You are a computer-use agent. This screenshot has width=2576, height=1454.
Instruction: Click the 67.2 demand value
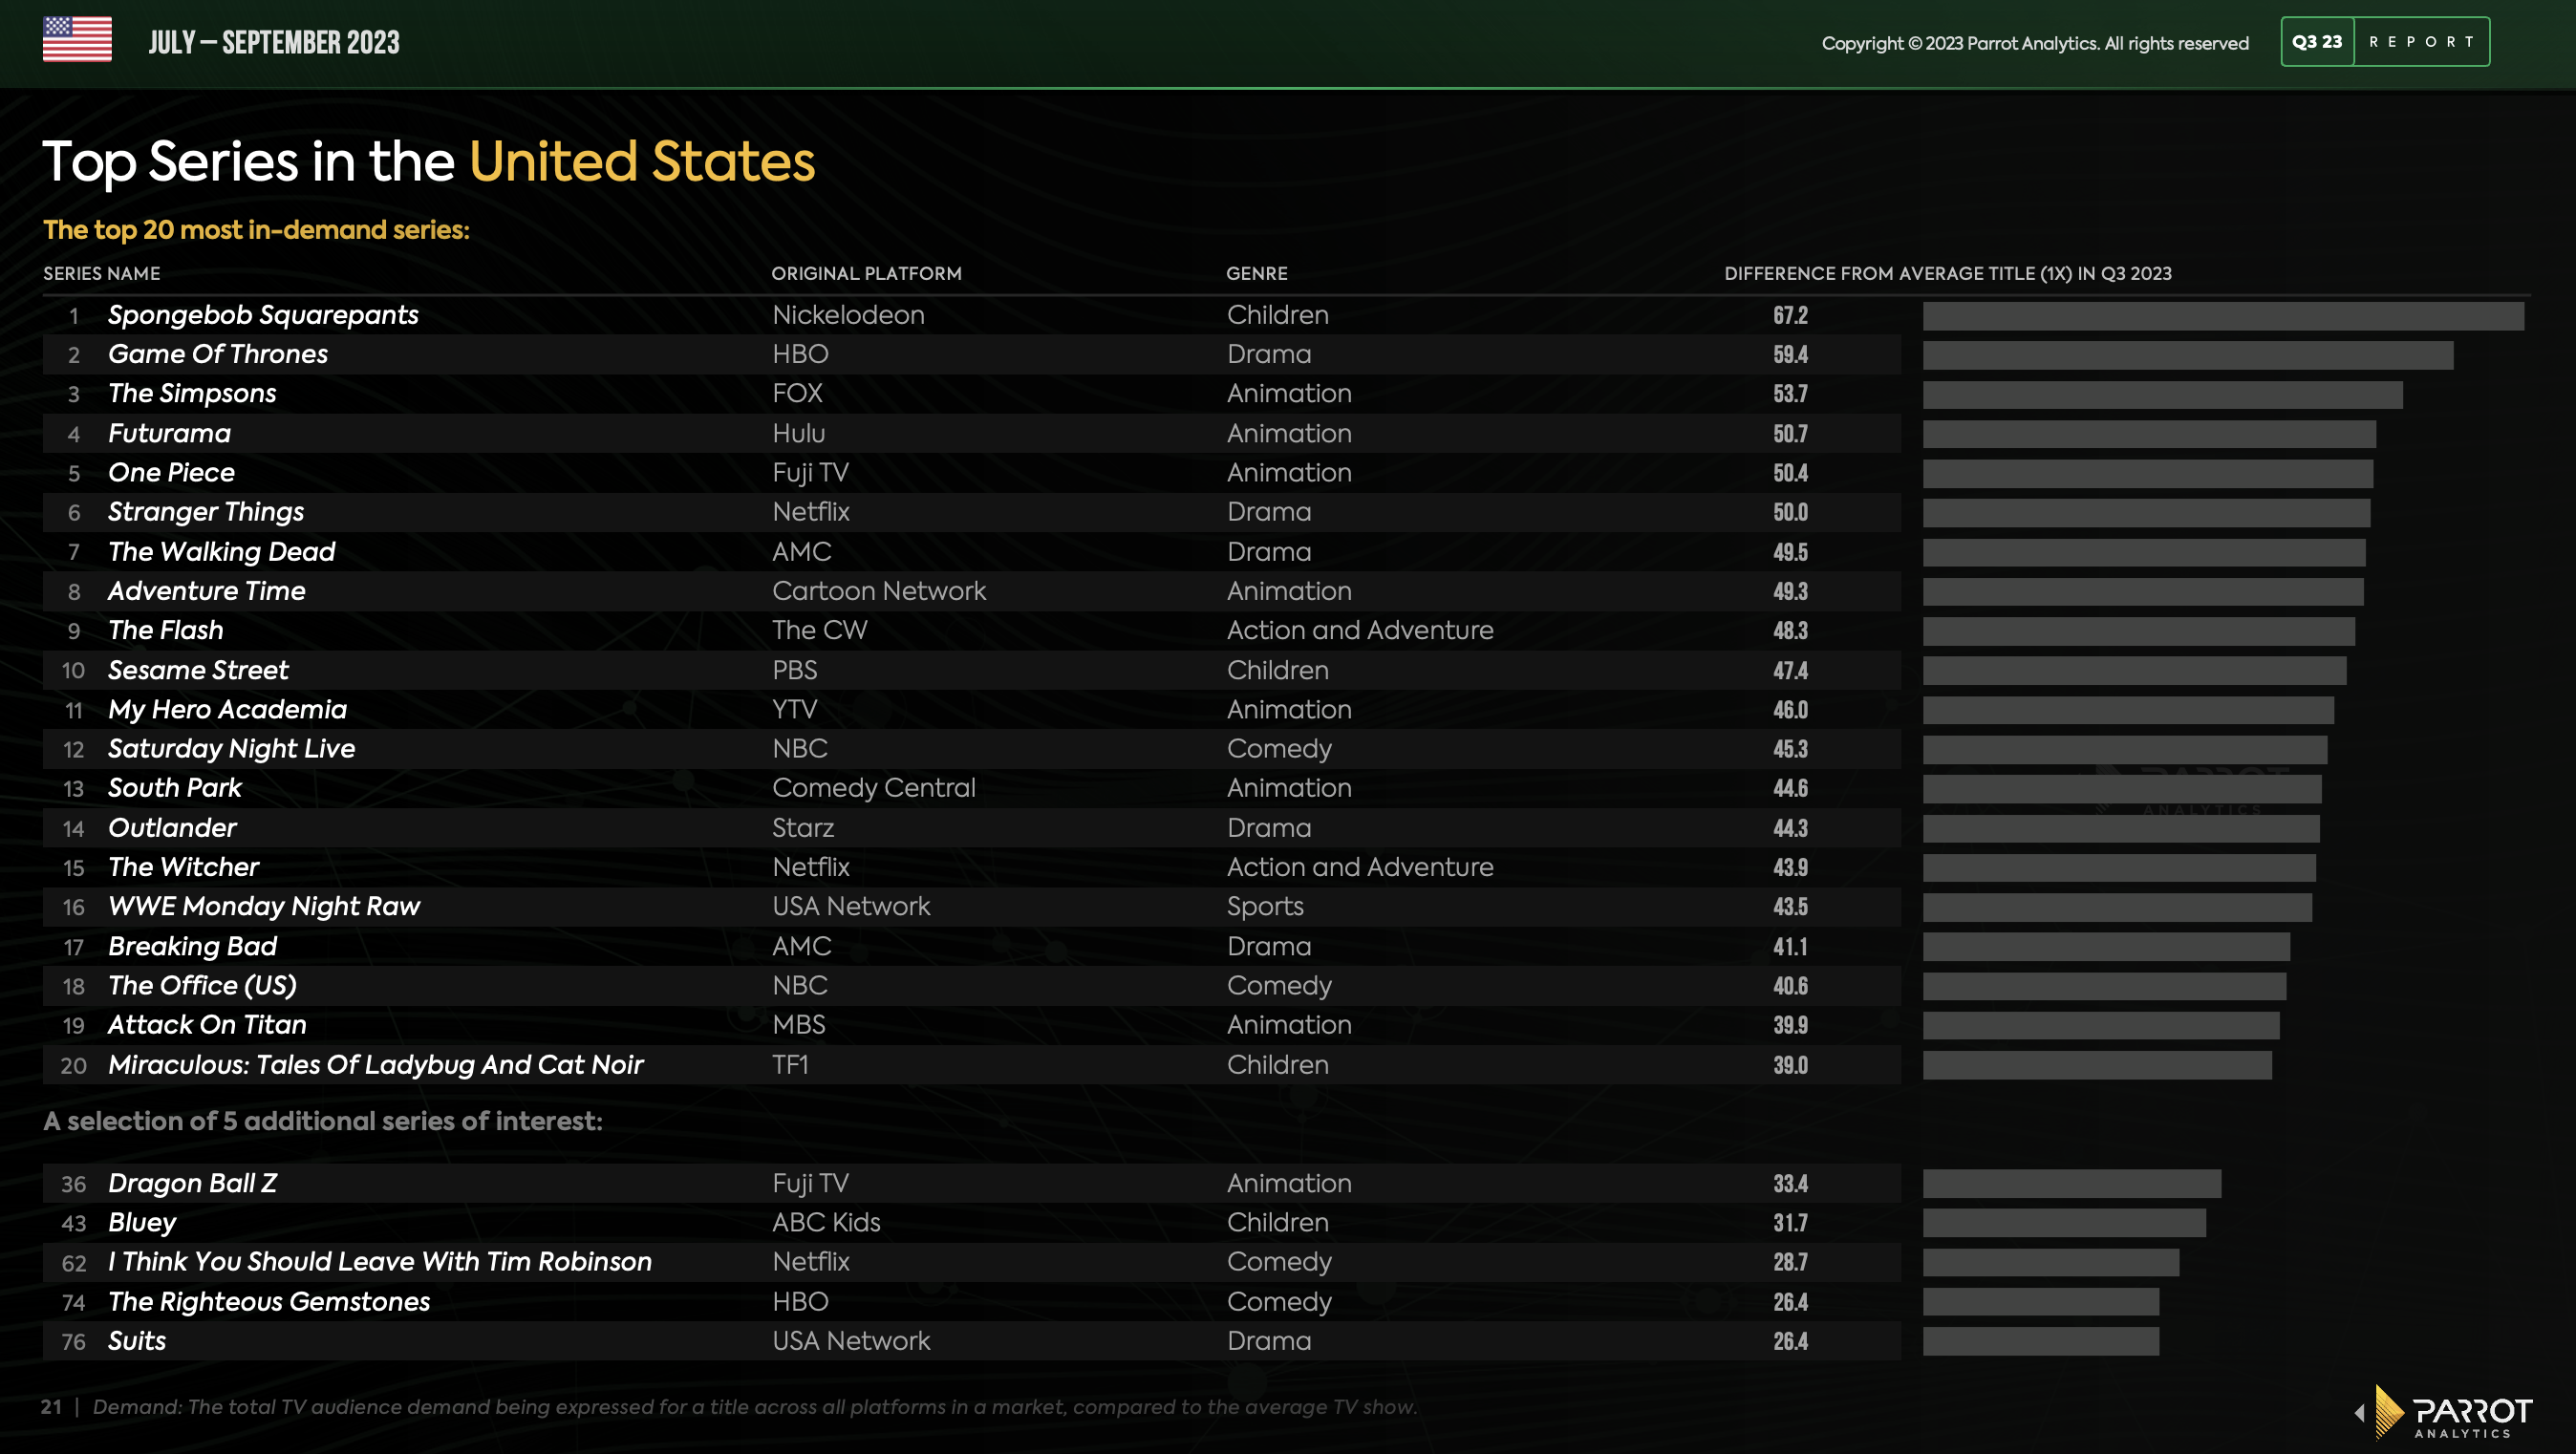click(1790, 316)
